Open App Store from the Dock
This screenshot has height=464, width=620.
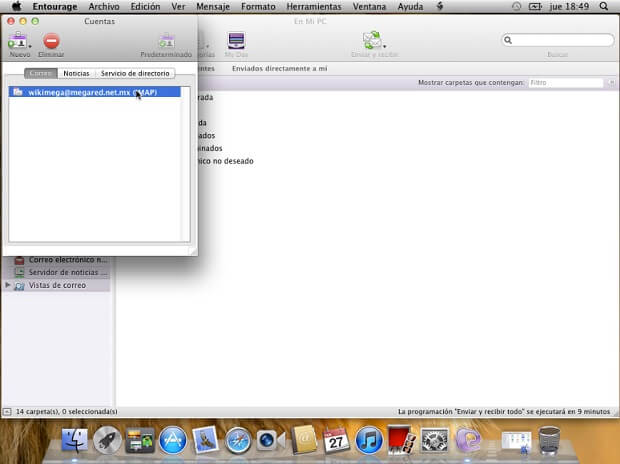[x=173, y=440]
